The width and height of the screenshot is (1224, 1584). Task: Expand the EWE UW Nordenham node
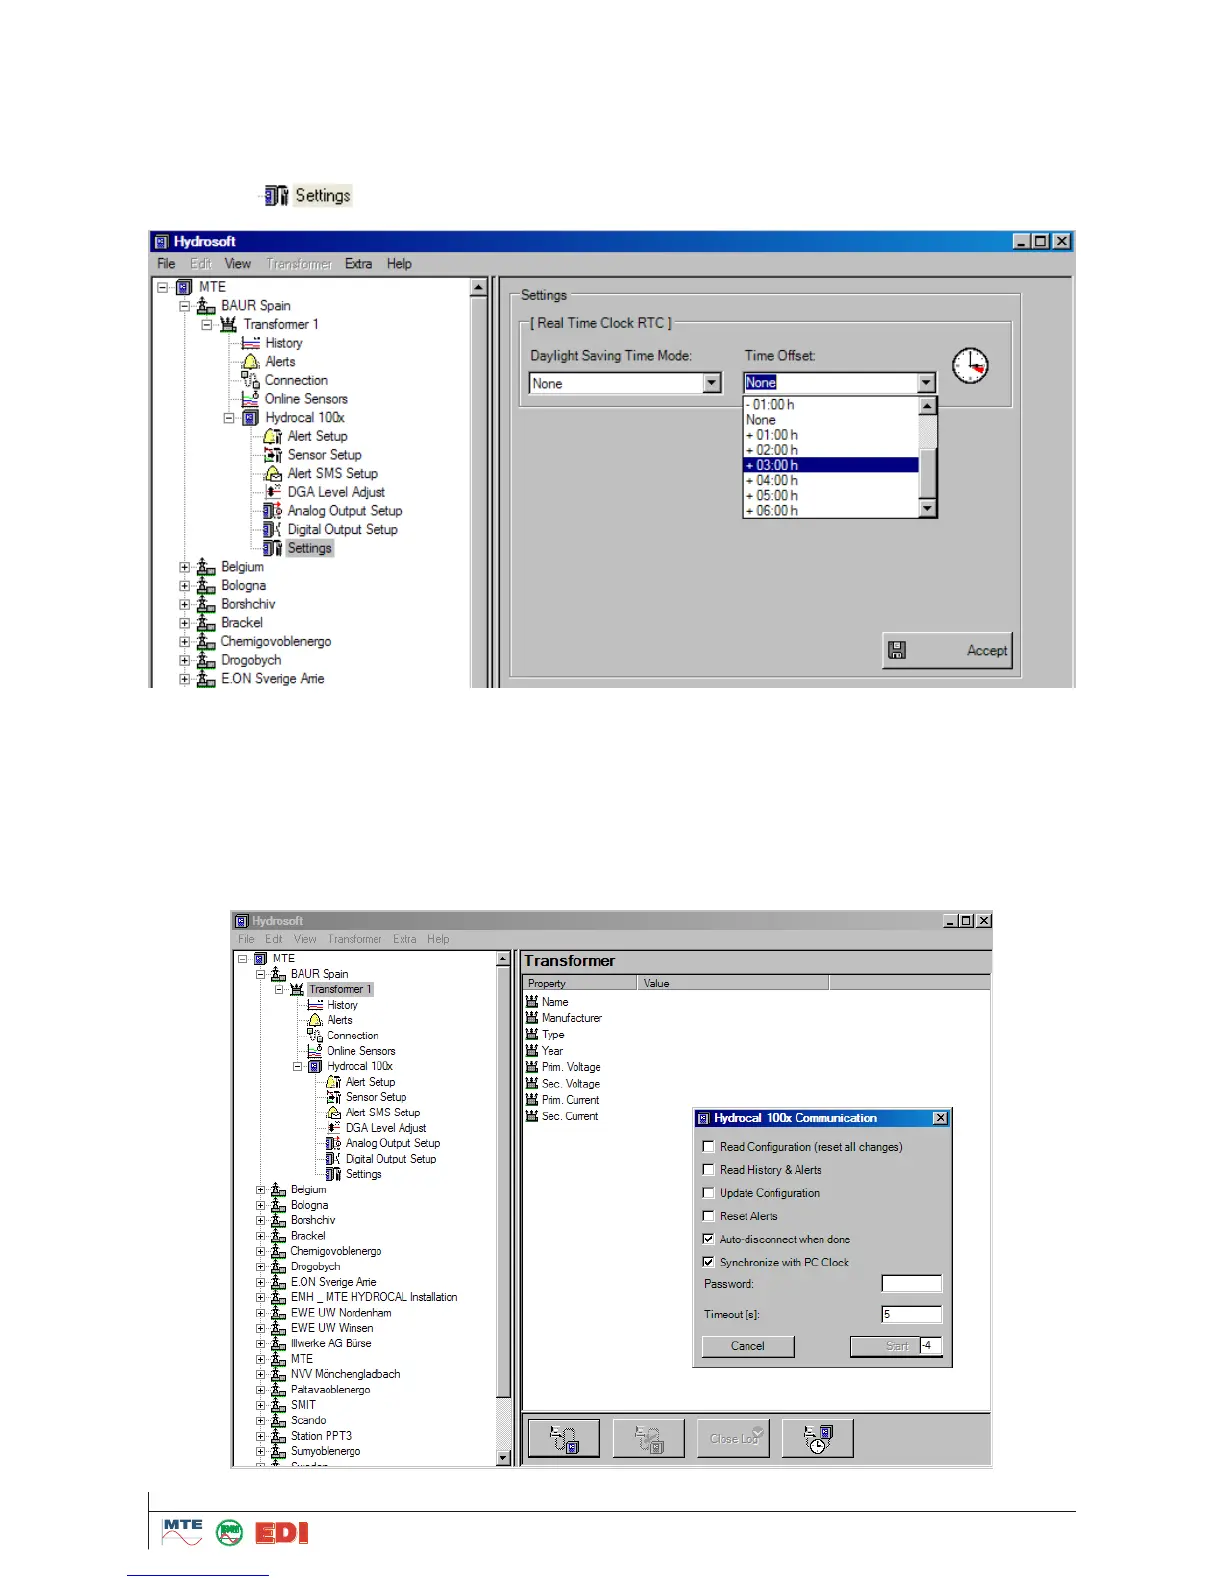[x=261, y=1313]
